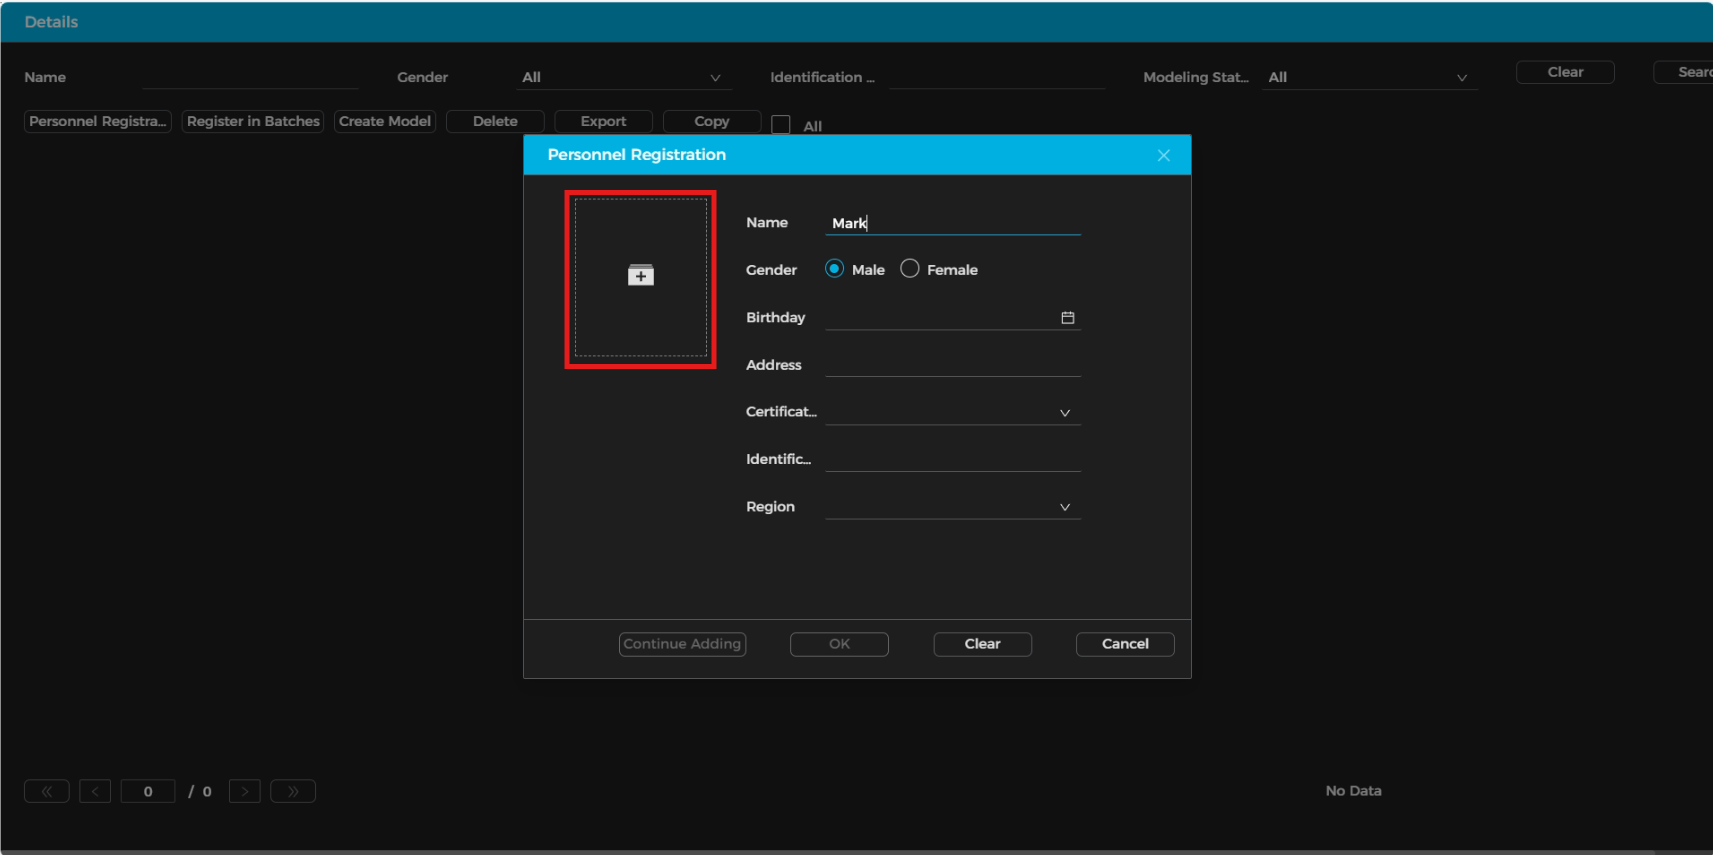
Task: Select the Female gender option
Action: pyautogui.click(x=910, y=269)
